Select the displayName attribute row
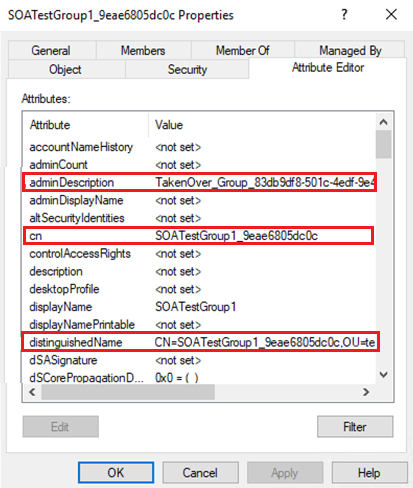Screen dimensions: 413x488 pyautogui.click(x=199, y=307)
